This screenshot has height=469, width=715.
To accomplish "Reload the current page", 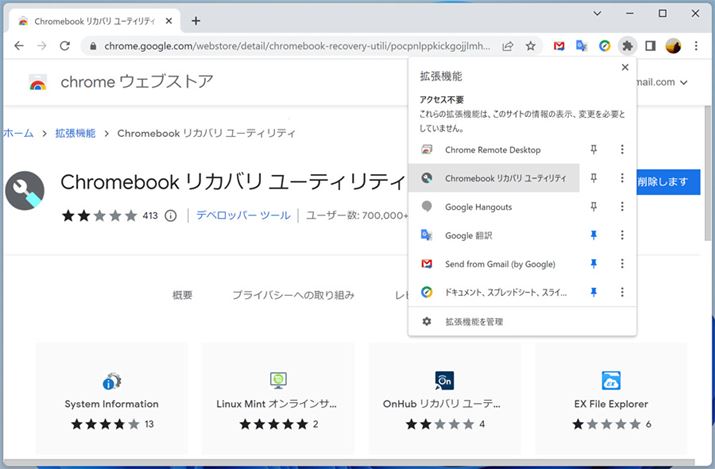I will [x=65, y=46].
